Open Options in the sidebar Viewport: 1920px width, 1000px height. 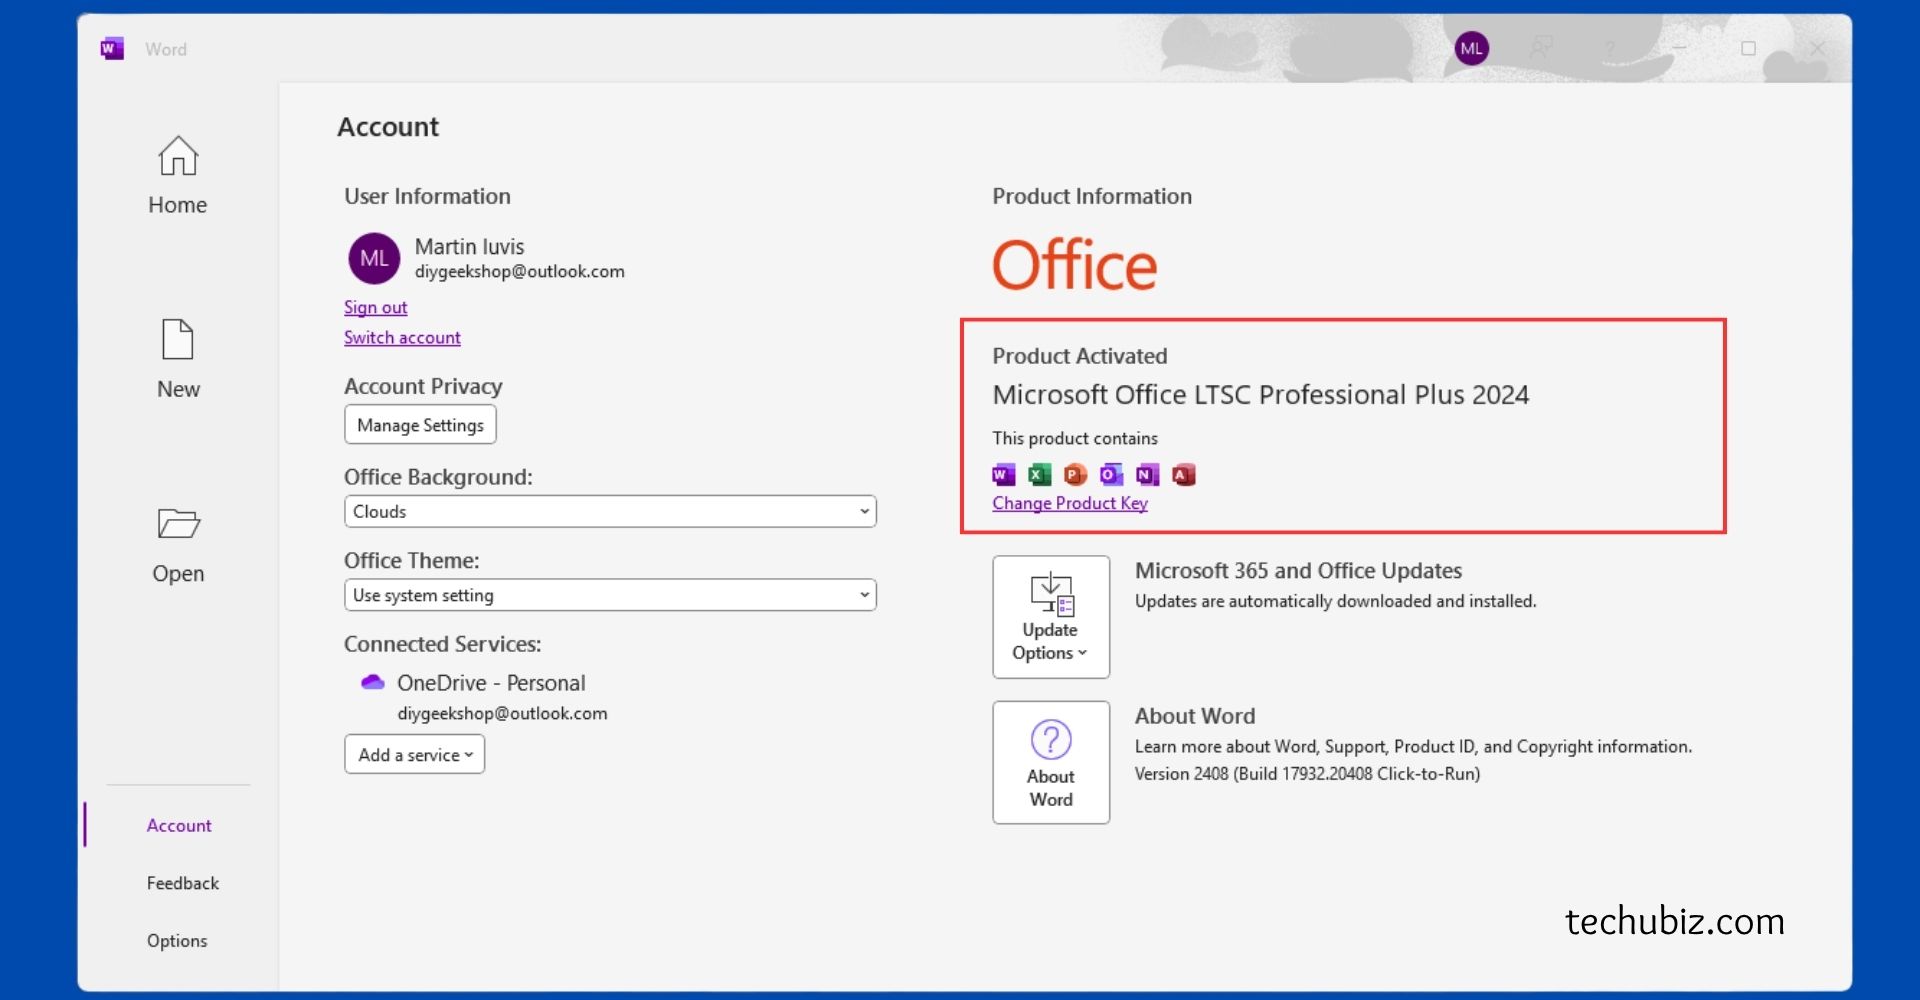point(177,941)
